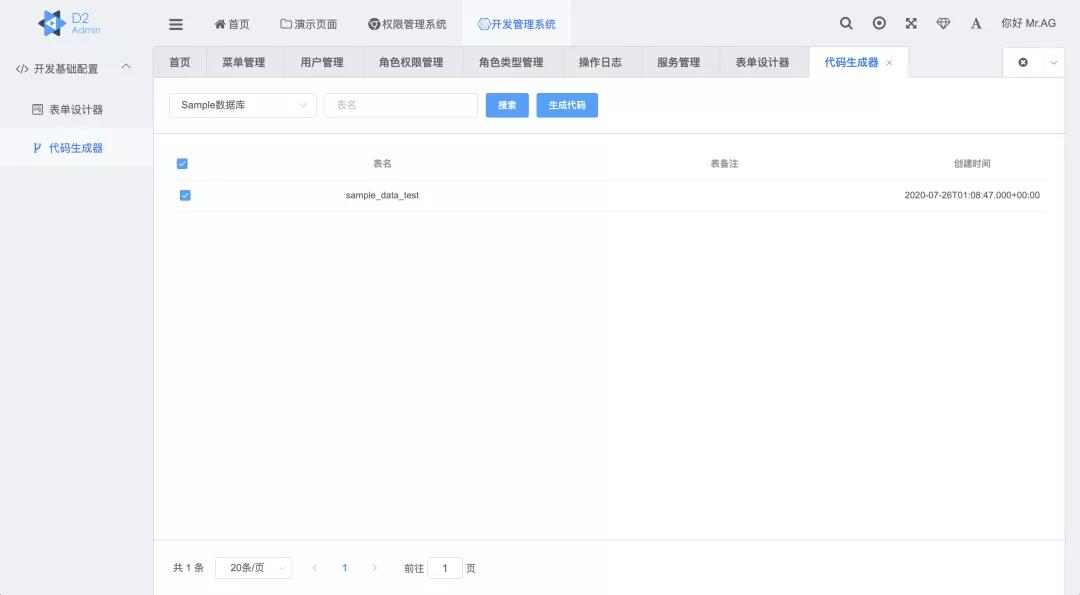Open the Sample数据库 dropdown
Viewport: 1080px width, 595px height.
point(242,104)
